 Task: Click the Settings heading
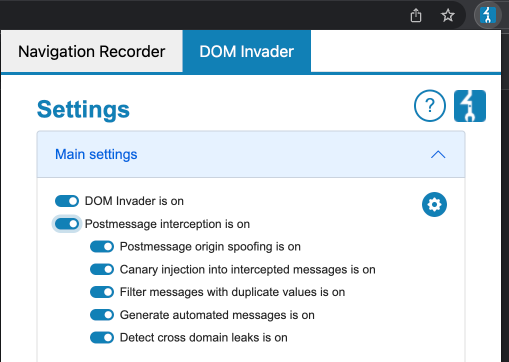tap(83, 110)
